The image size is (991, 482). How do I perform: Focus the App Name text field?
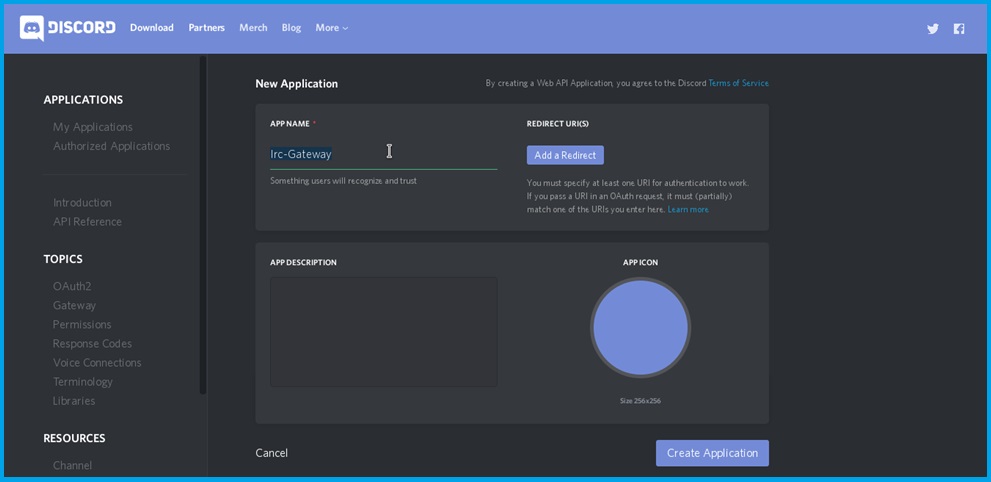click(383, 155)
